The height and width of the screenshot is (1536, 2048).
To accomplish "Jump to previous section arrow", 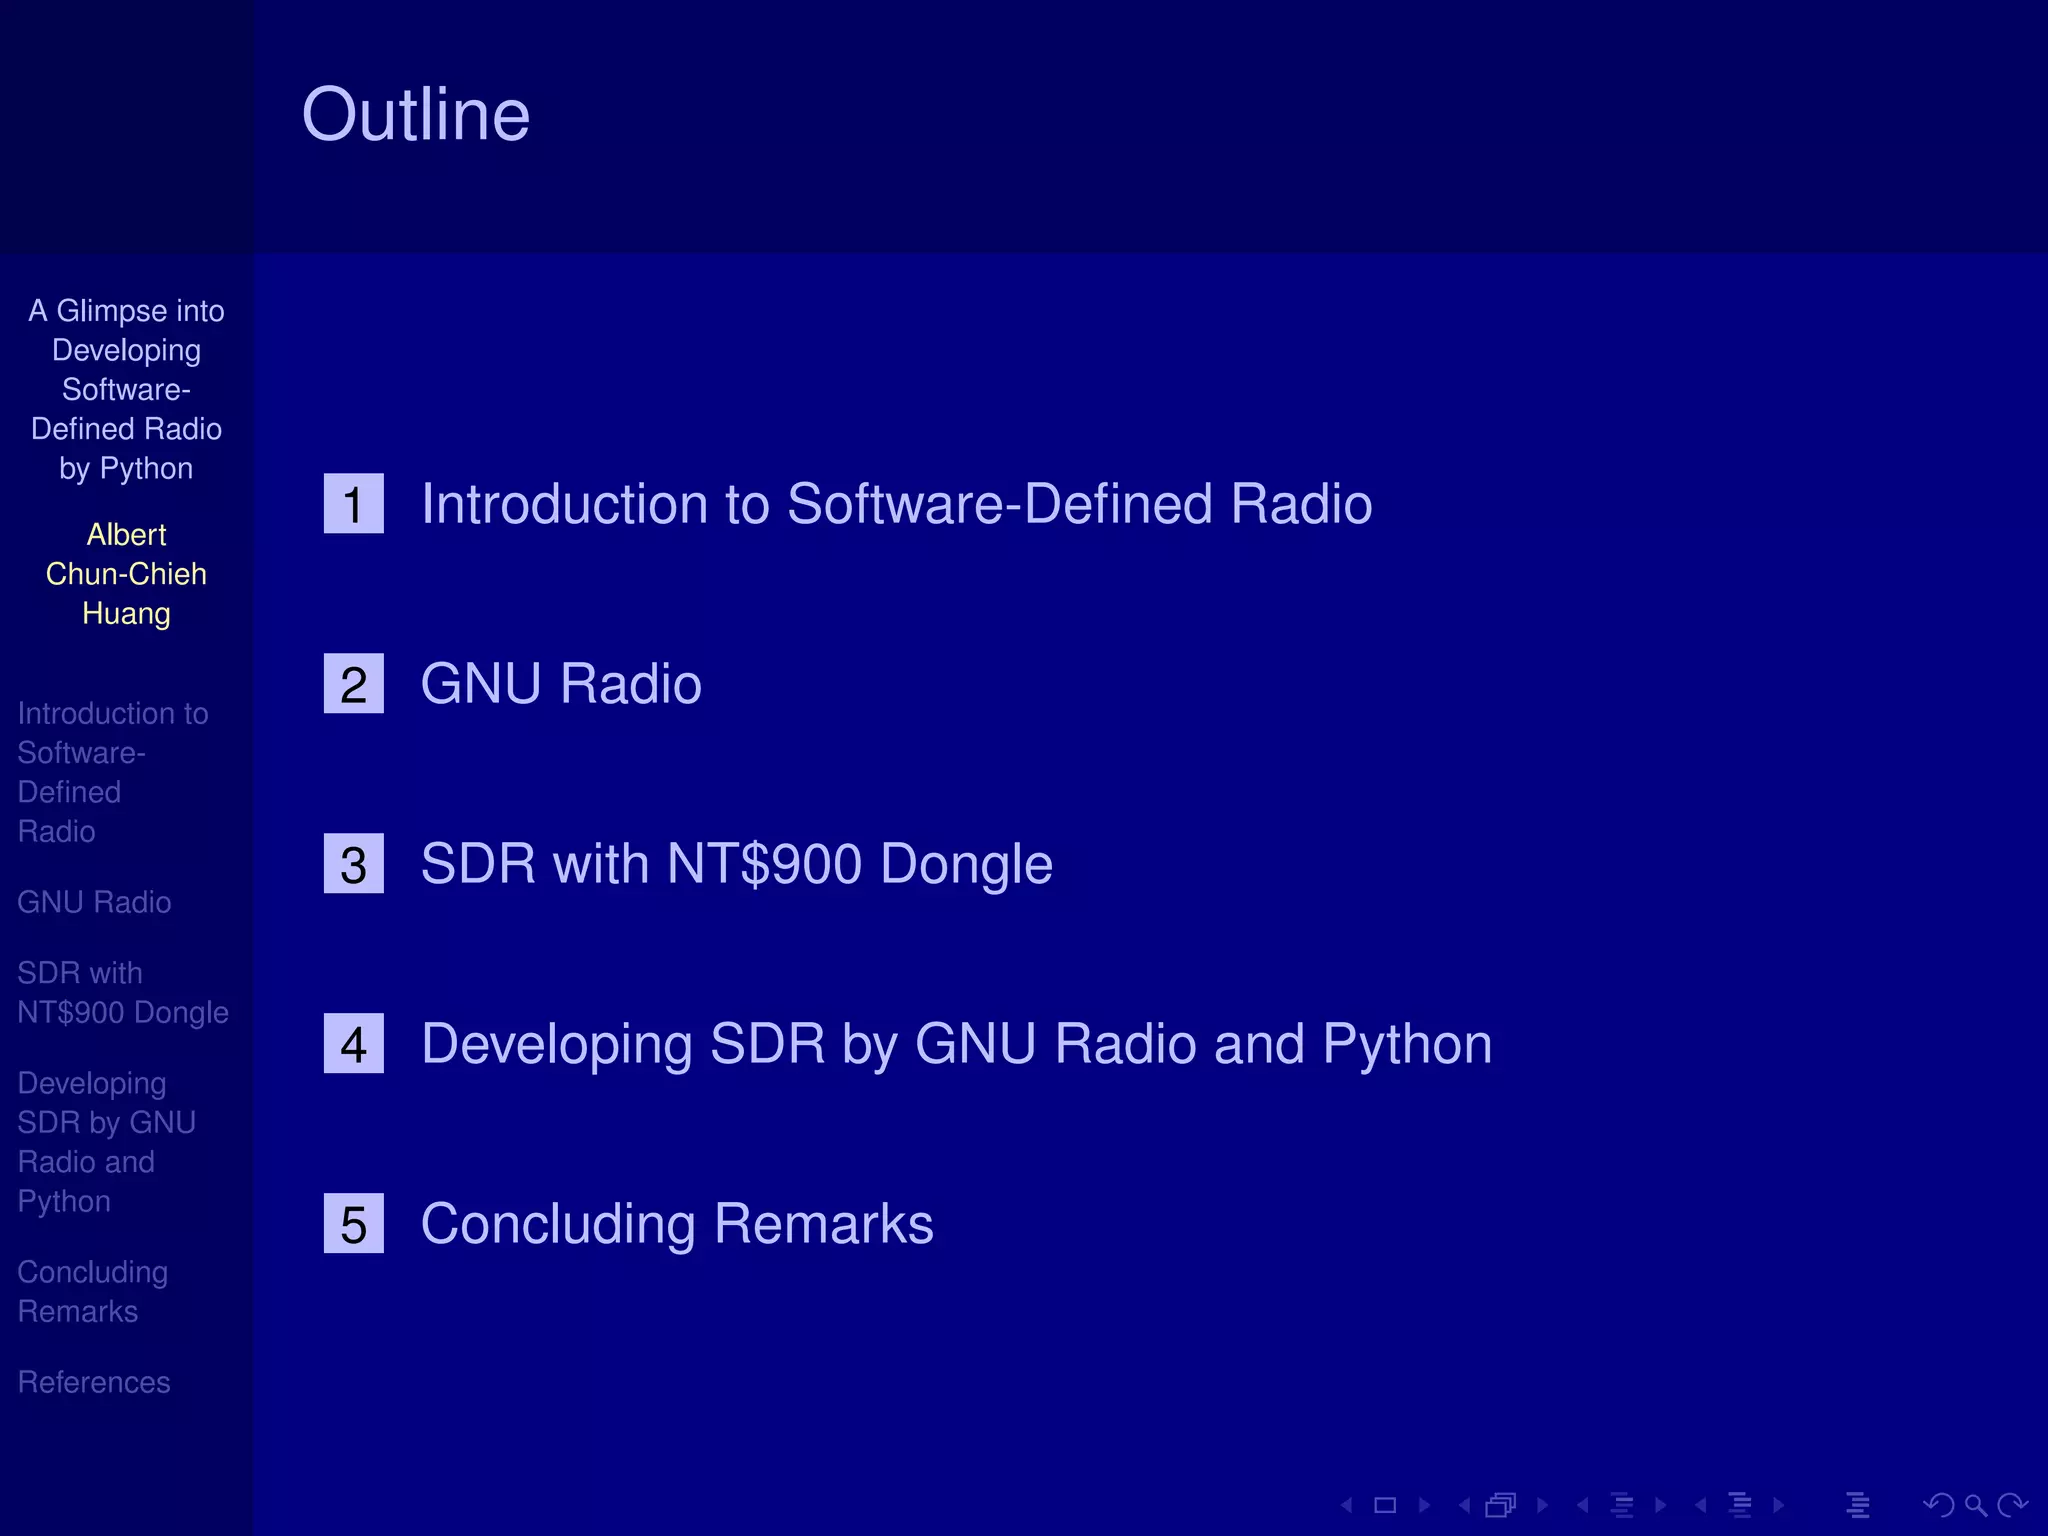I will tap(1701, 1505).
